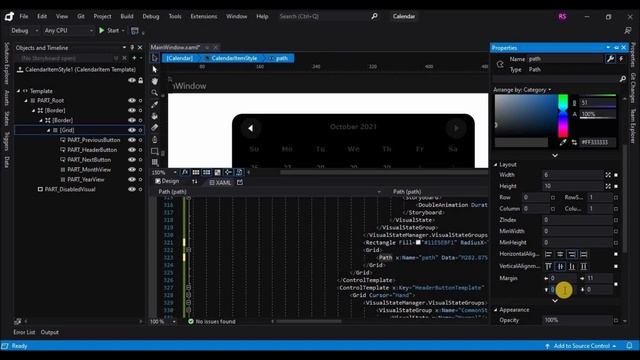Open the Extensions menu
The height and width of the screenshot is (360, 640).
coord(204,16)
